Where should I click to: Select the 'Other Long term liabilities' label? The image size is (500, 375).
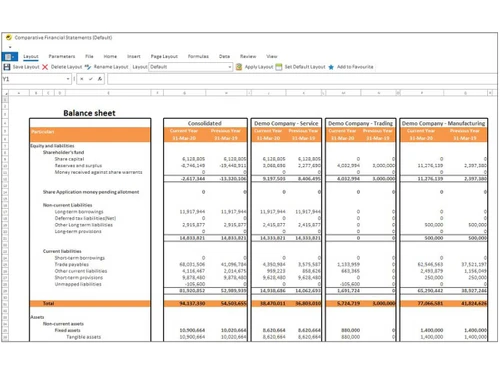pos(84,225)
